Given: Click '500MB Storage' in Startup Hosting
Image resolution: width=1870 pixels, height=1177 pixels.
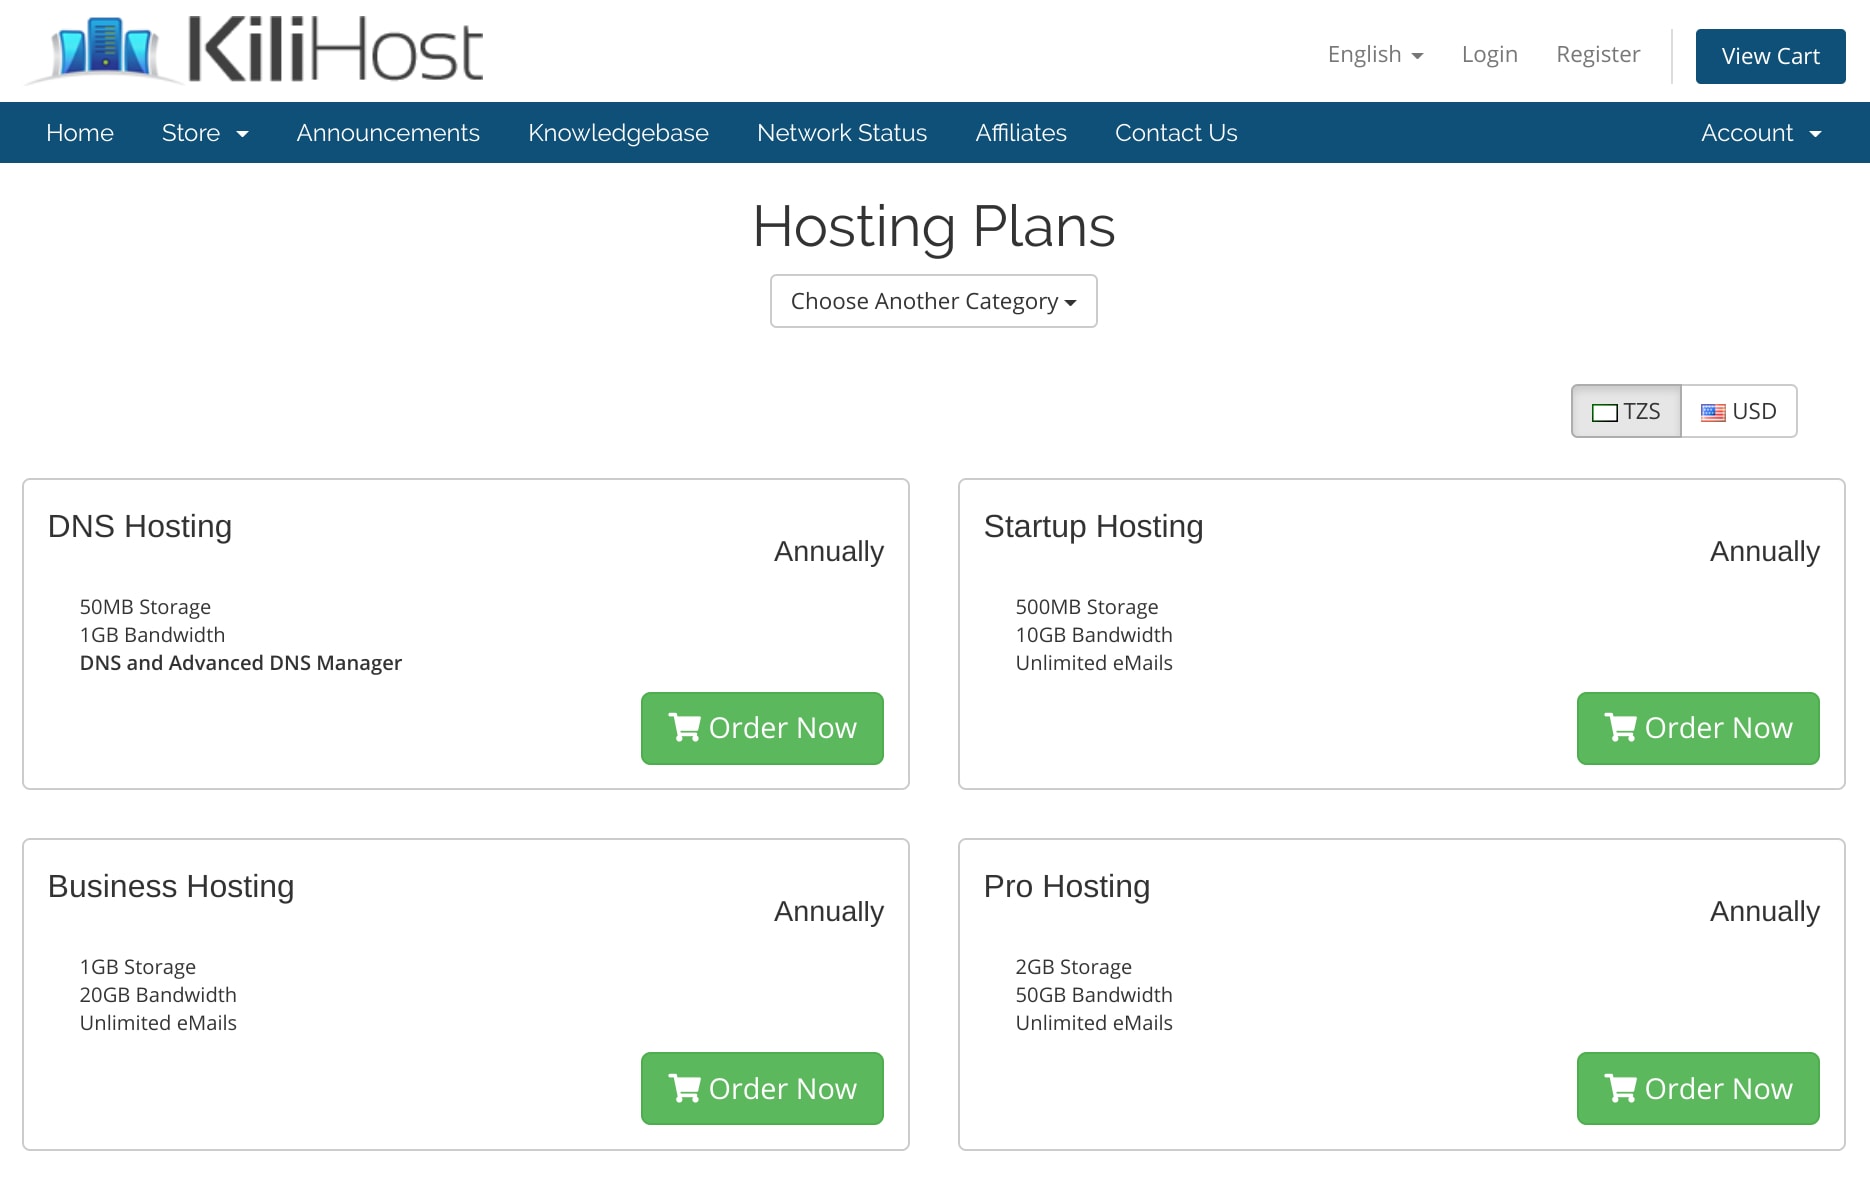Looking at the screenshot, I should [x=1087, y=607].
